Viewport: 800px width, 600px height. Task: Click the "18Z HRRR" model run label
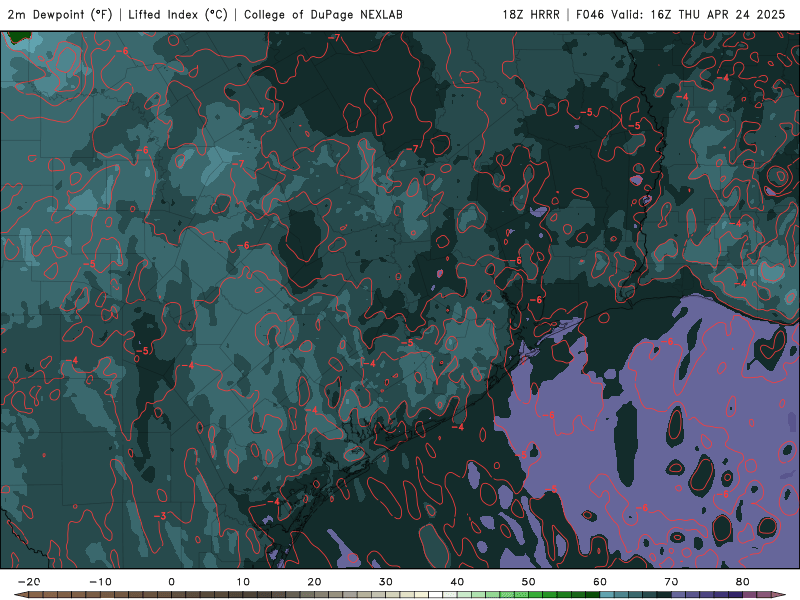tap(531, 15)
